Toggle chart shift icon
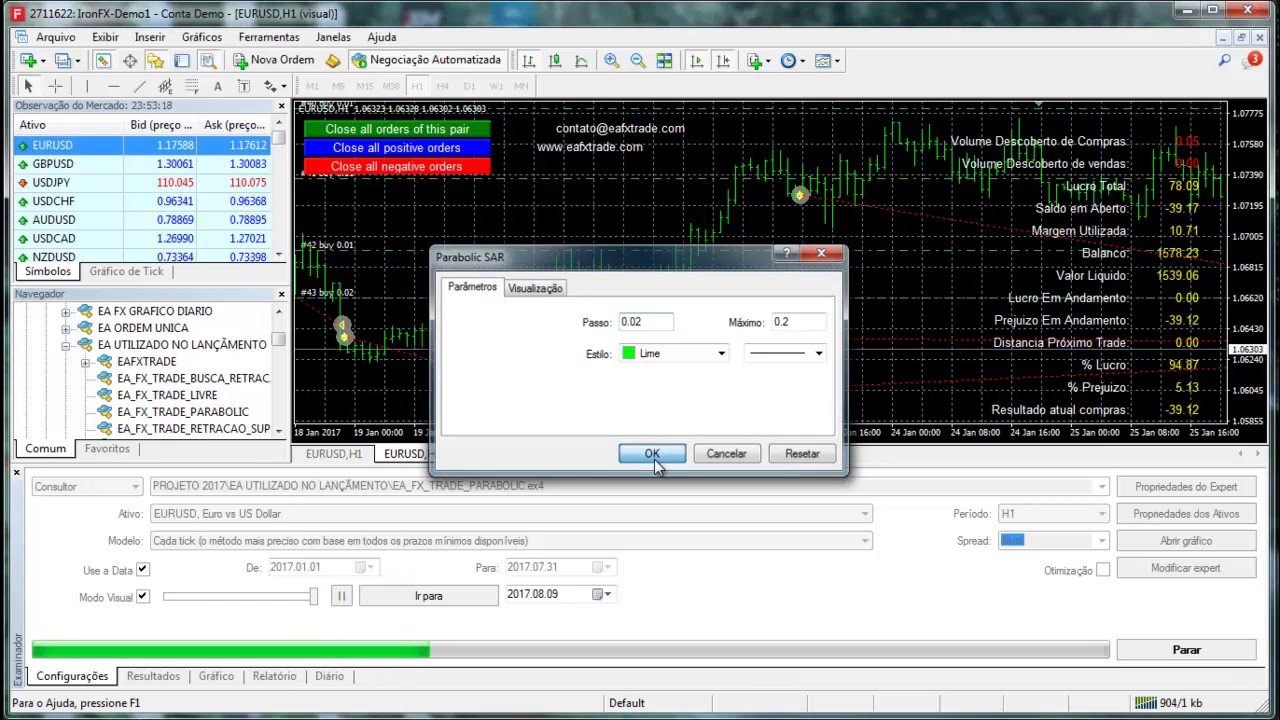 coord(723,61)
